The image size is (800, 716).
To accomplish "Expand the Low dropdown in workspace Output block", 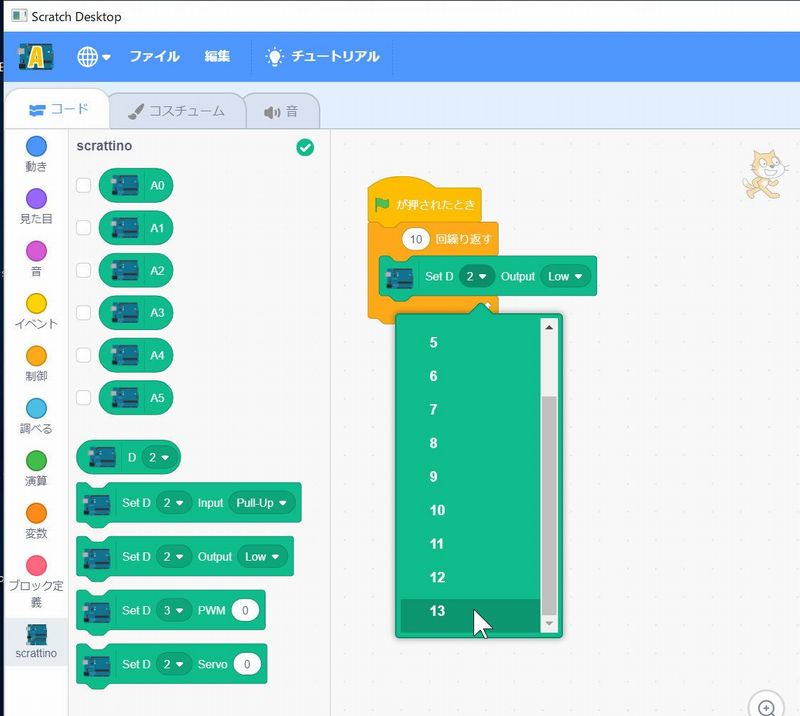I will (x=566, y=276).
